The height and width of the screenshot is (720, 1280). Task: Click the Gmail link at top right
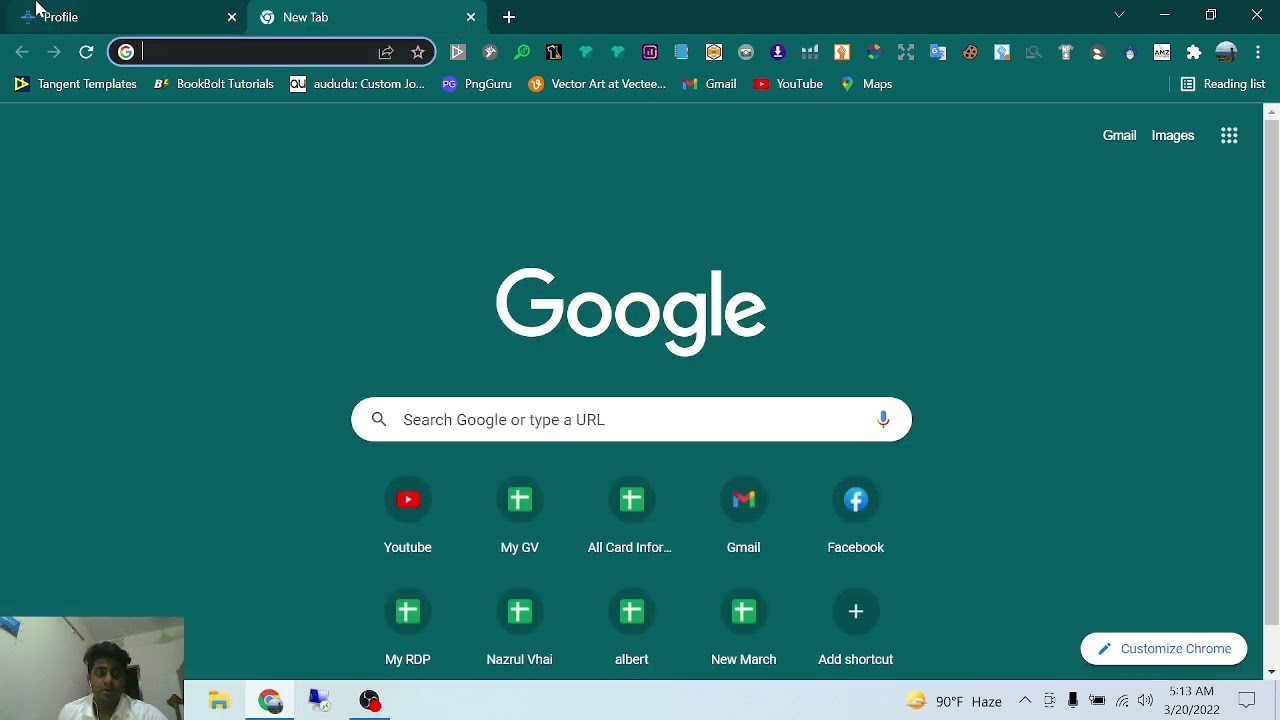point(1119,136)
